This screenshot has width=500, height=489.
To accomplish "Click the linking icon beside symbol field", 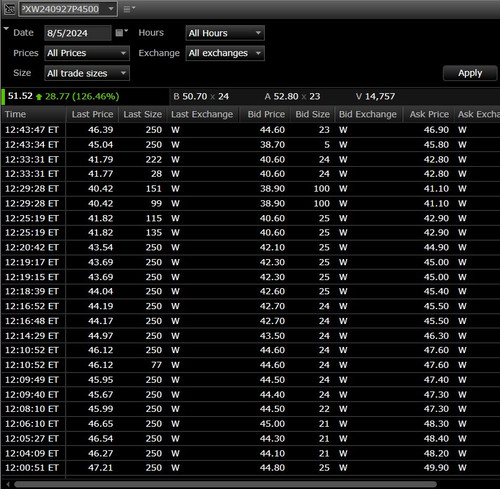I will click(9, 9).
